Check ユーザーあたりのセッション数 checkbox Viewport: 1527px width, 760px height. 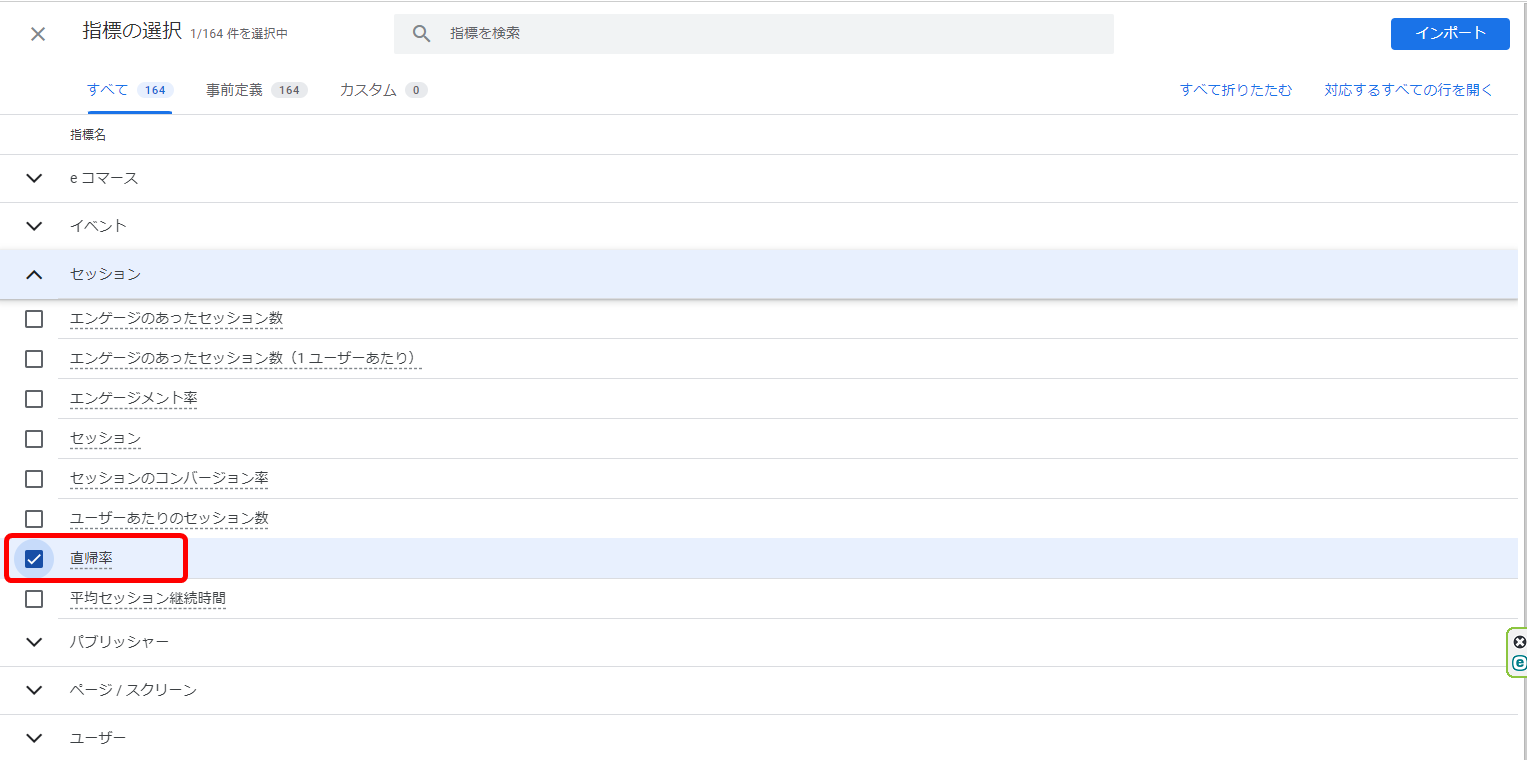34,519
